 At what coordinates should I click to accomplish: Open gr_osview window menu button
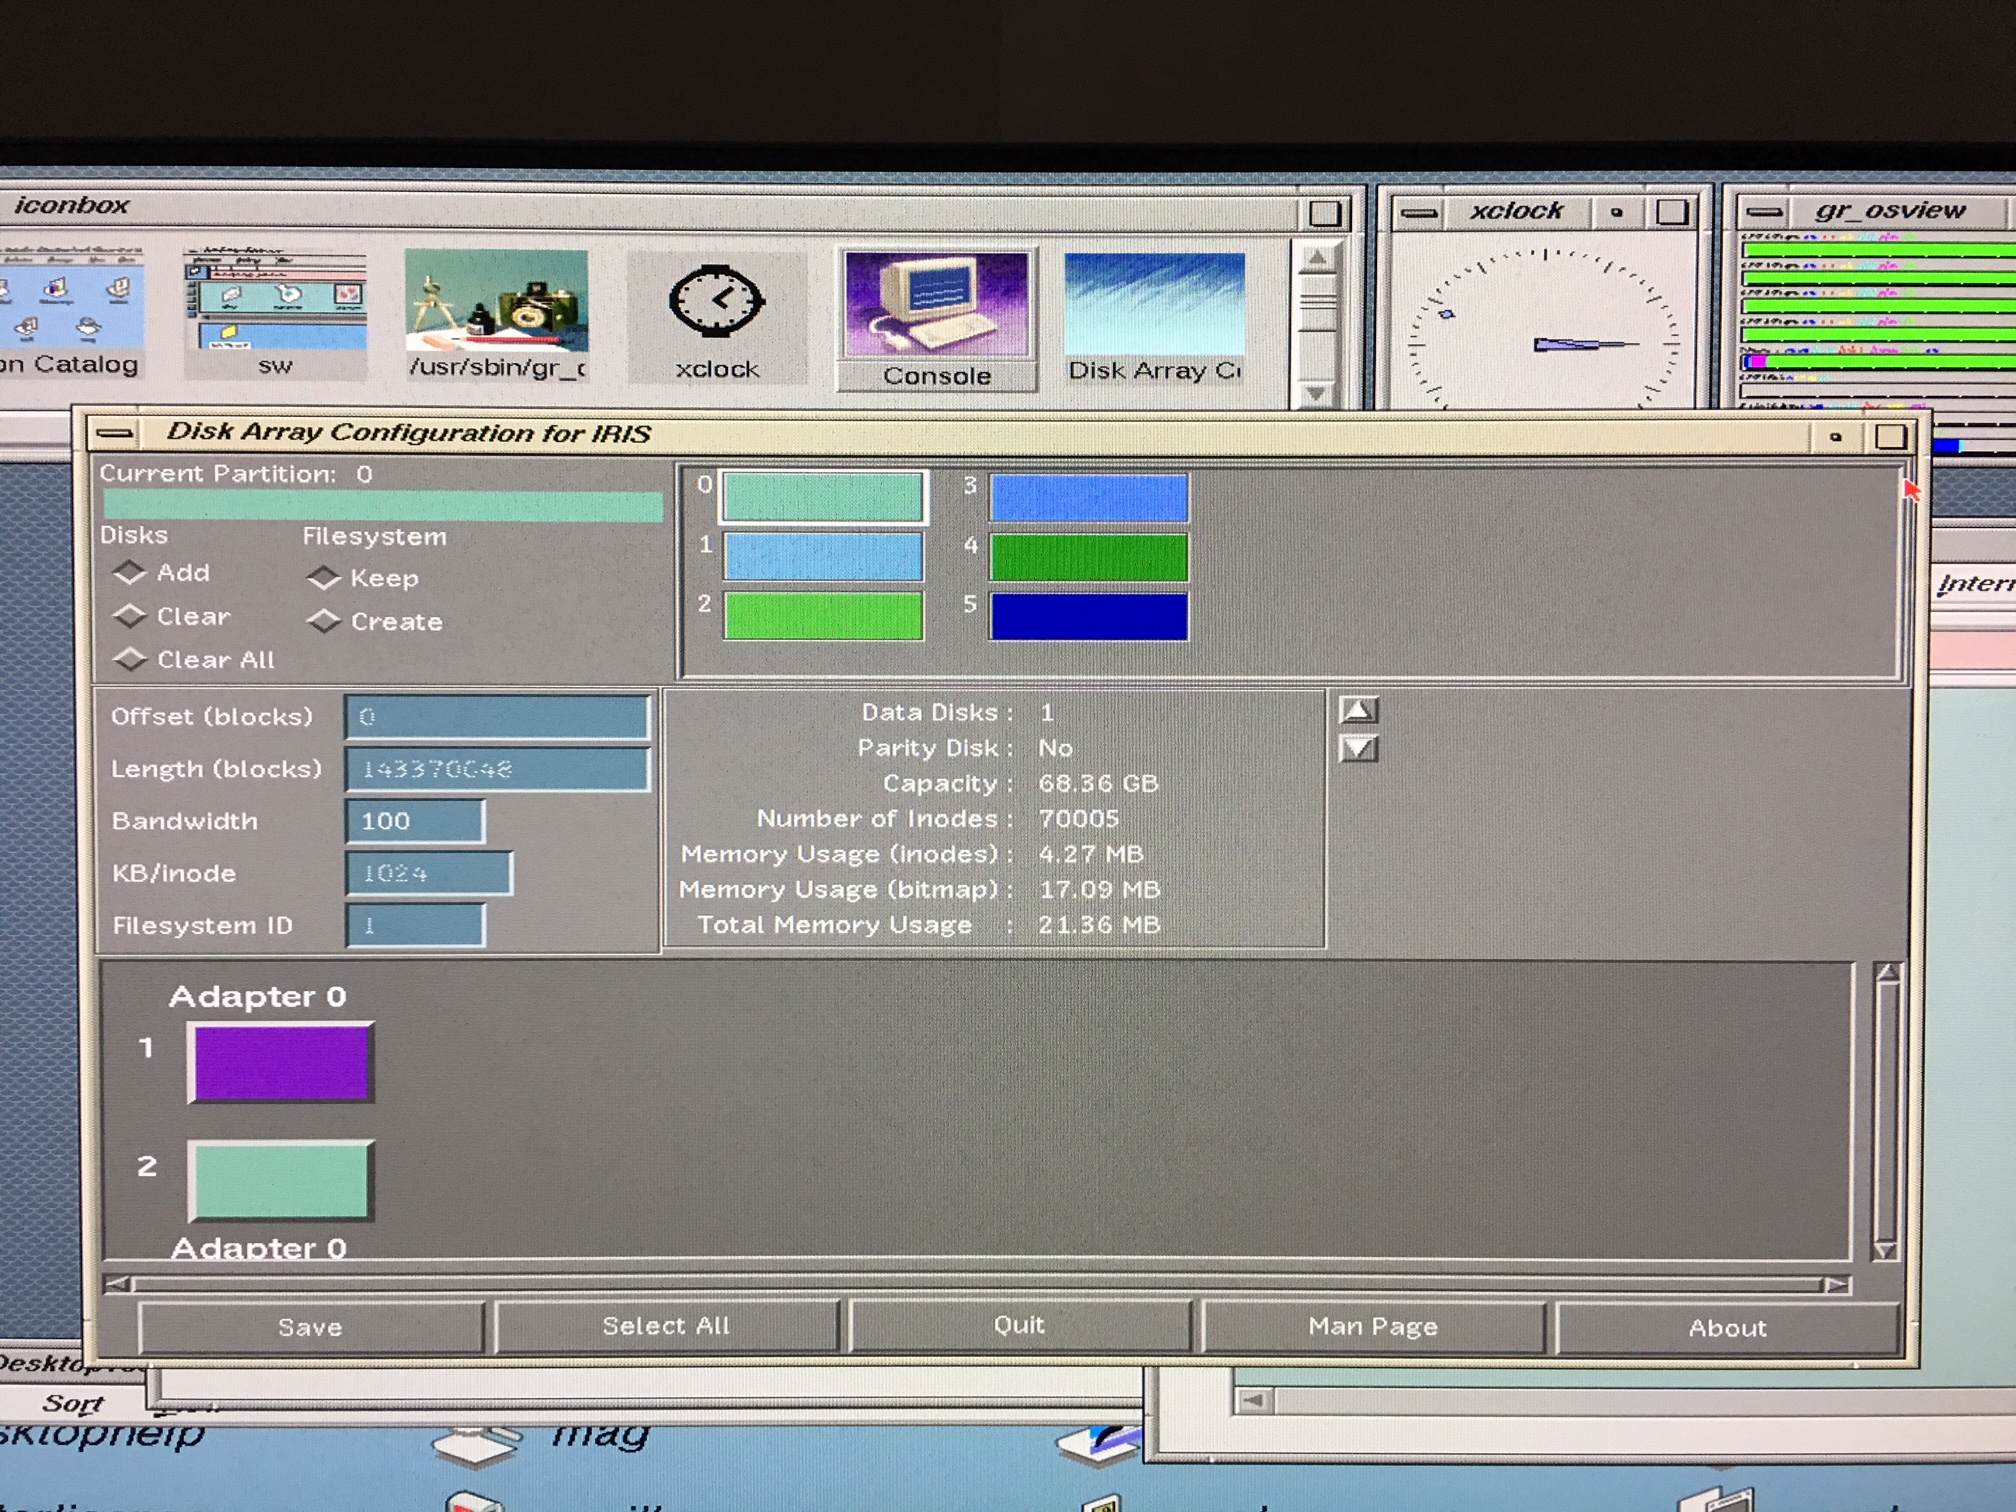click(1765, 211)
